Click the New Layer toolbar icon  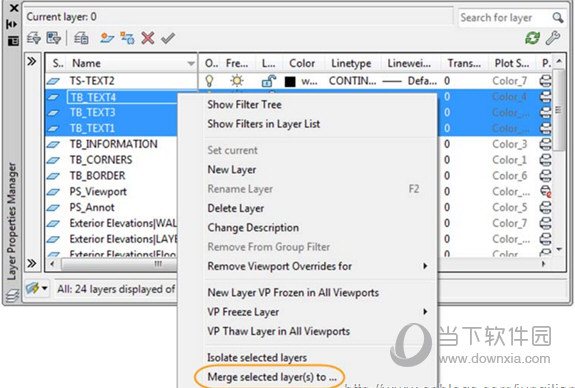107,38
